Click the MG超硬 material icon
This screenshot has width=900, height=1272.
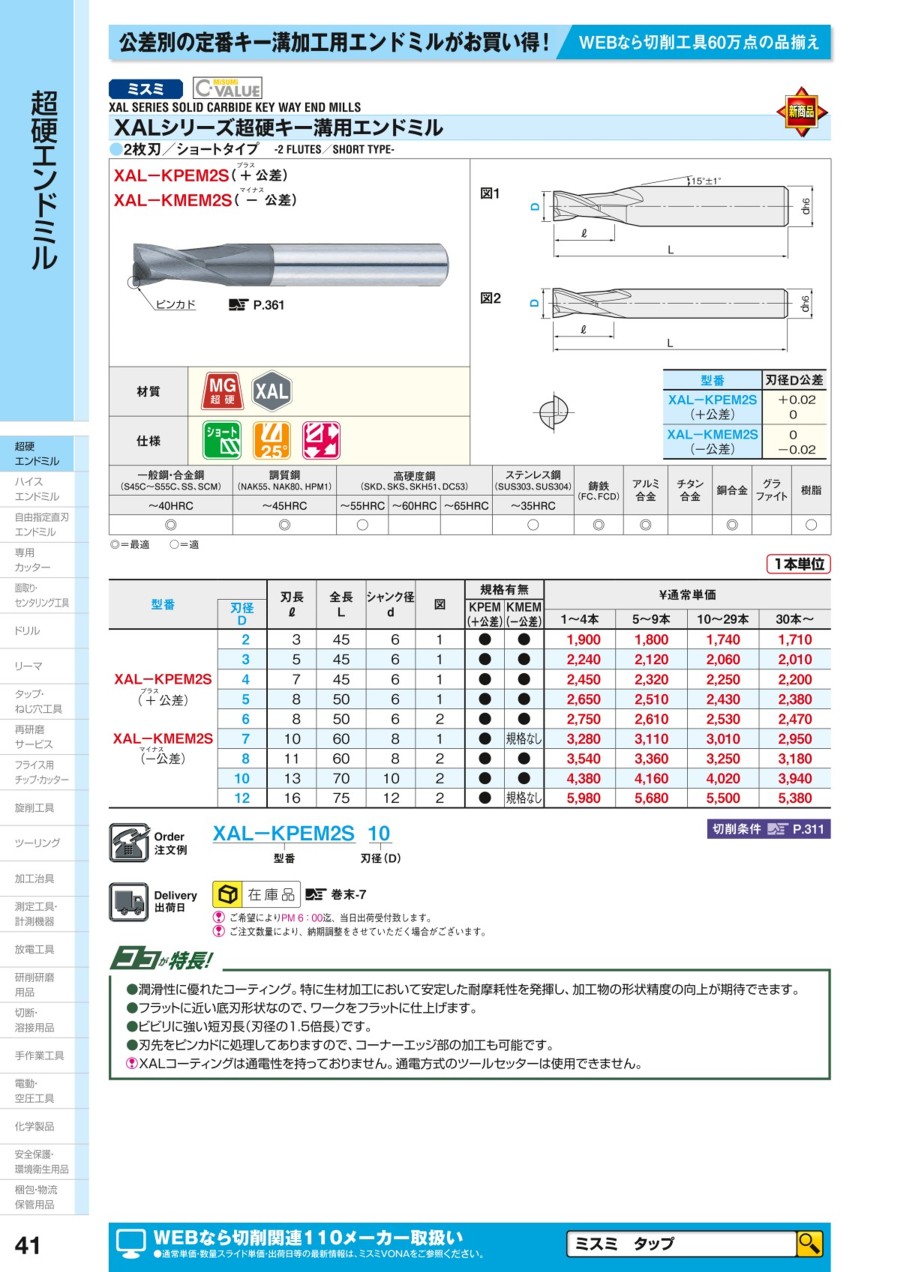[222, 391]
